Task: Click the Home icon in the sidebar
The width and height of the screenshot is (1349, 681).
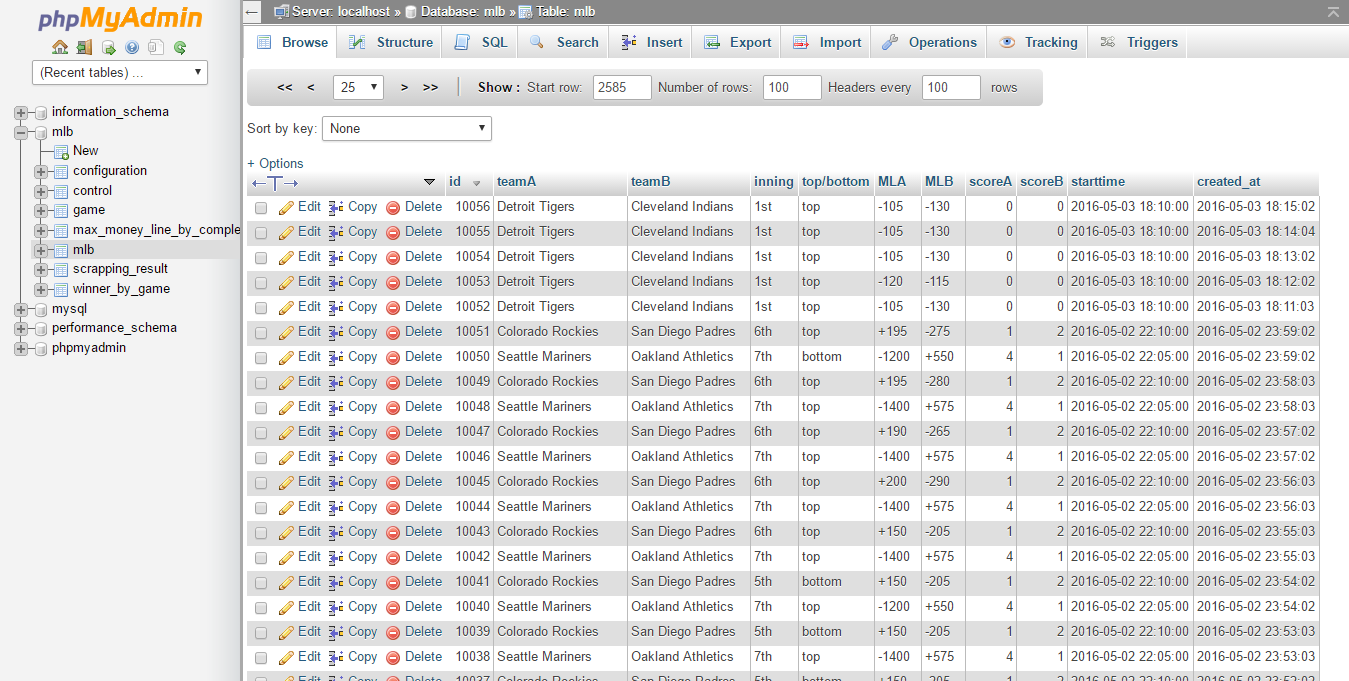Action: (x=60, y=47)
